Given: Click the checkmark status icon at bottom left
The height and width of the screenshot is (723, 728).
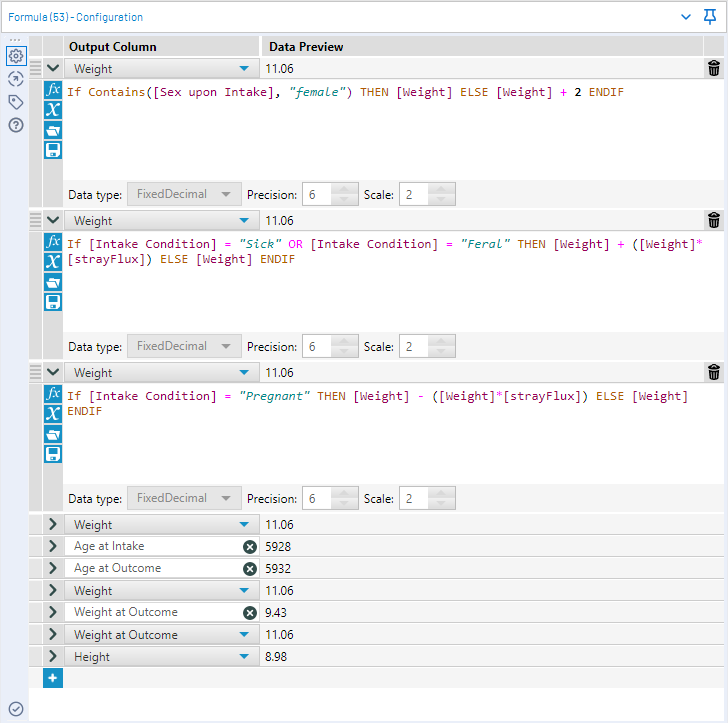Looking at the screenshot, I should click(x=16, y=709).
